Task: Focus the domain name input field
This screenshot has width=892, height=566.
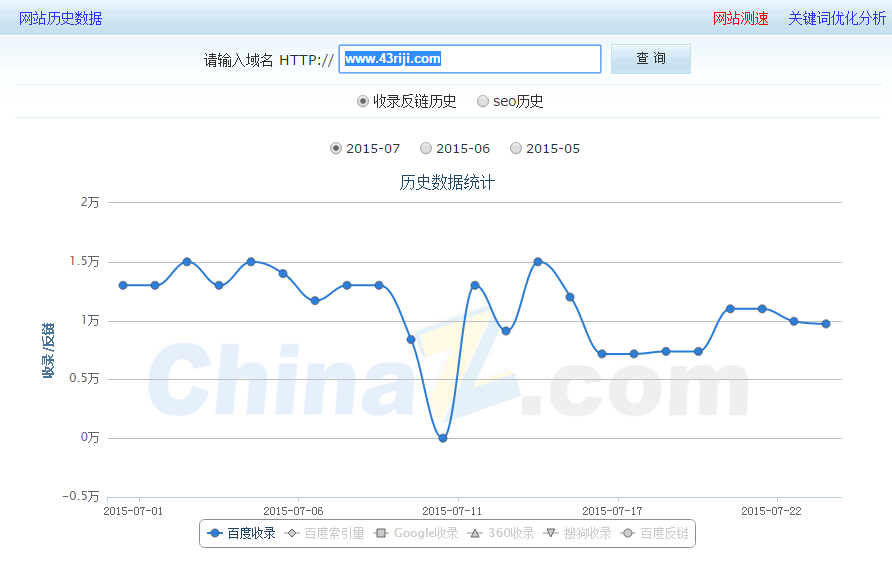Action: click(x=470, y=59)
